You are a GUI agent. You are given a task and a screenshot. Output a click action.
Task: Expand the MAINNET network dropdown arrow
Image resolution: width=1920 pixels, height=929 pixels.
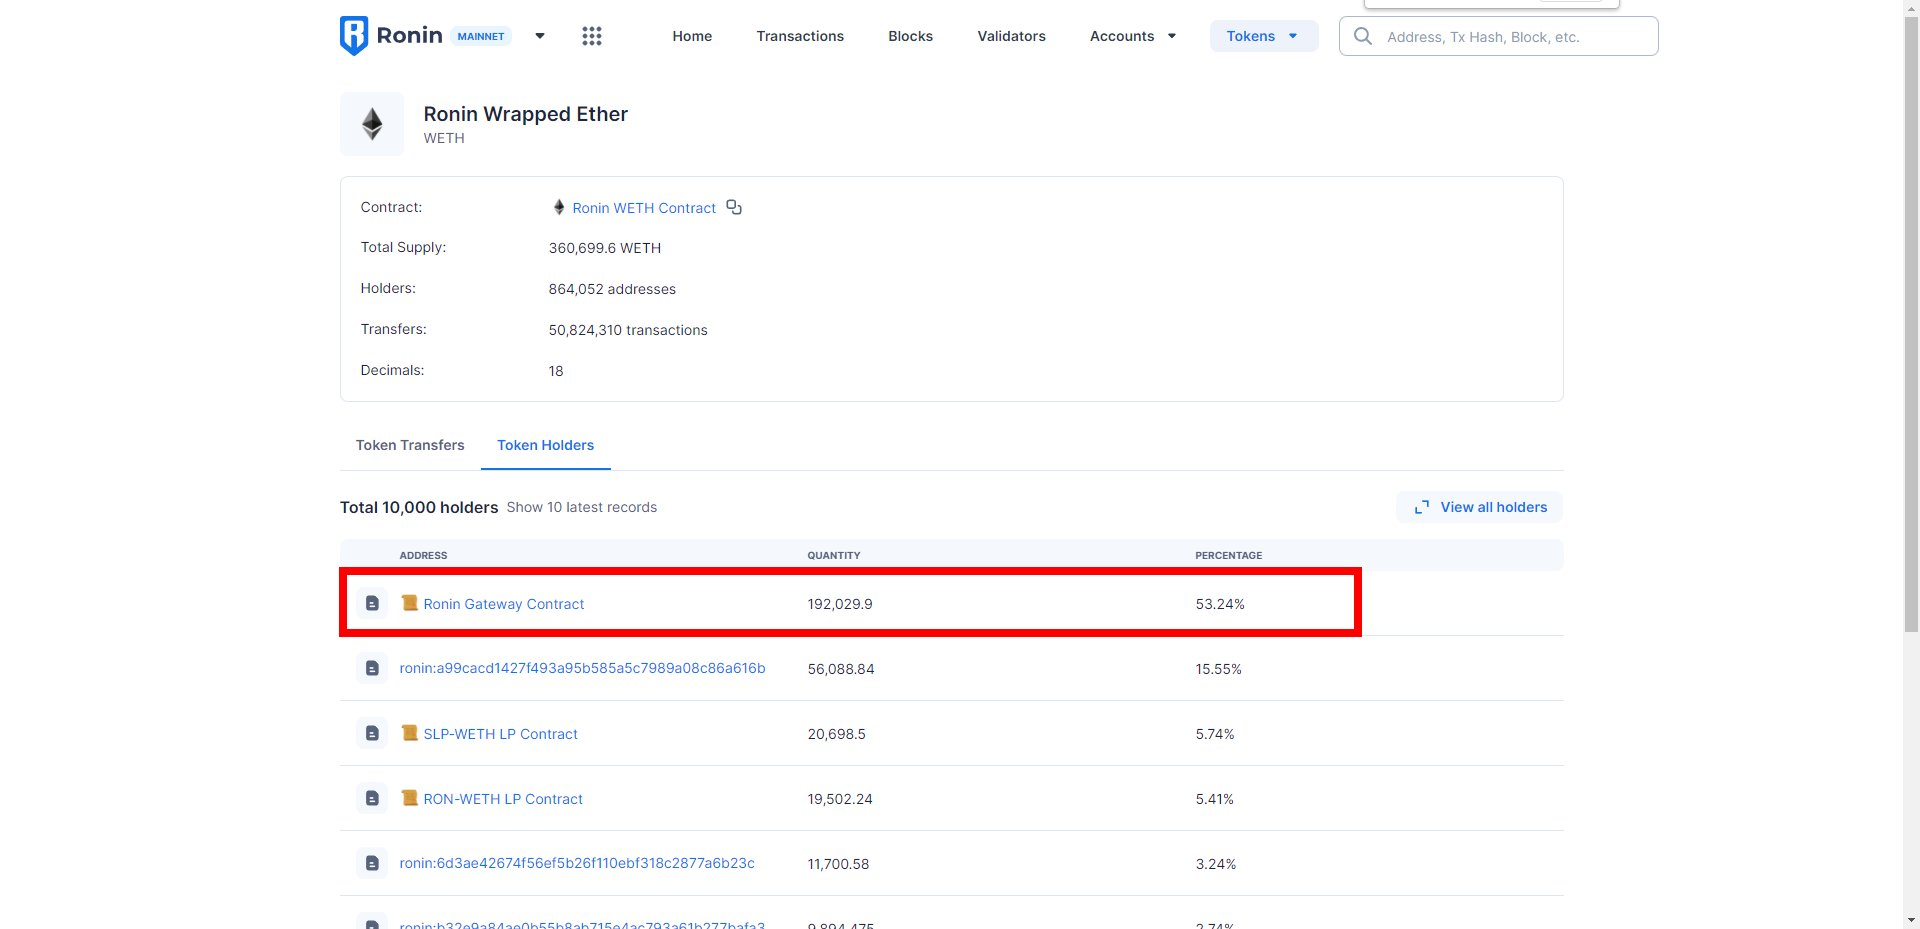pos(540,36)
